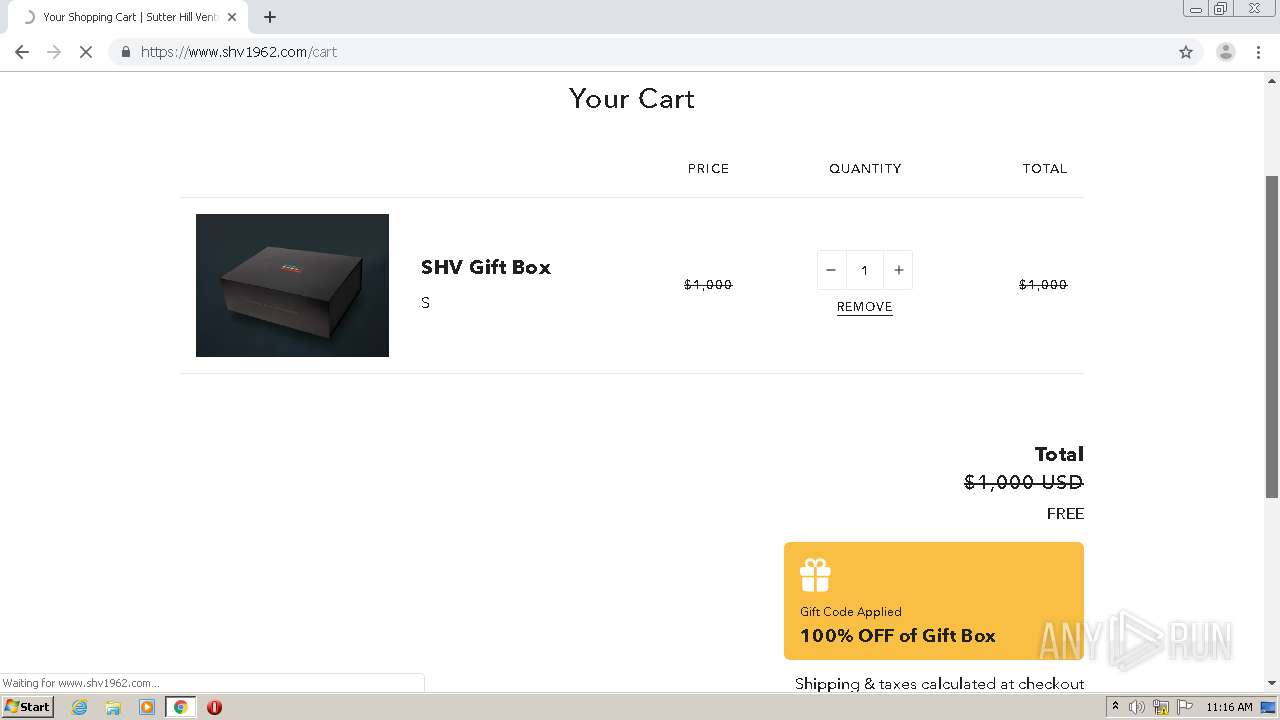Select the Your Shopping Cart tab
The width and height of the screenshot is (1280, 720).
click(128, 17)
